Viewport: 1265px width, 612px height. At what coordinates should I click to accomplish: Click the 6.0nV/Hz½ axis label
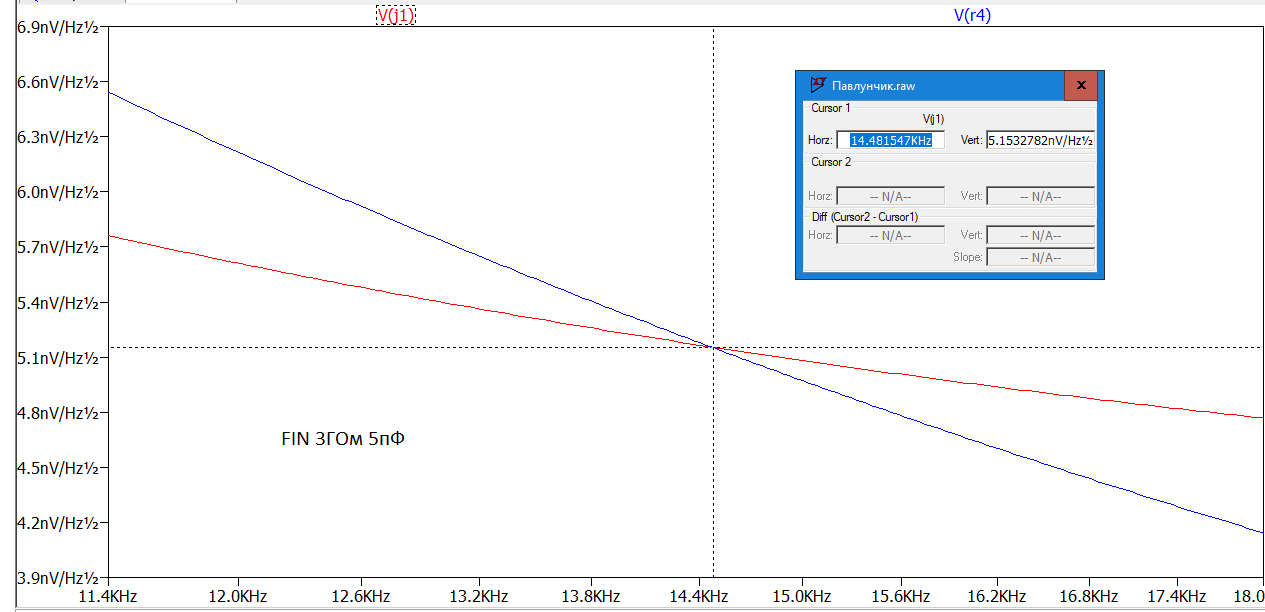[58, 192]
